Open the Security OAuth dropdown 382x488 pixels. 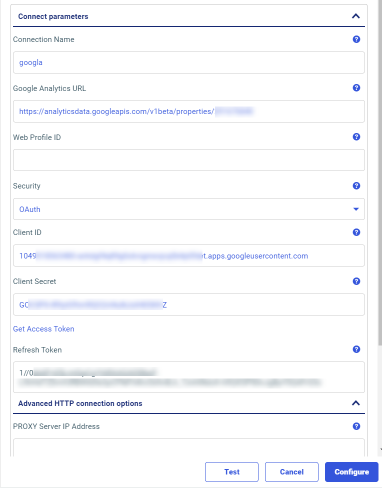(x=189, y=209)
